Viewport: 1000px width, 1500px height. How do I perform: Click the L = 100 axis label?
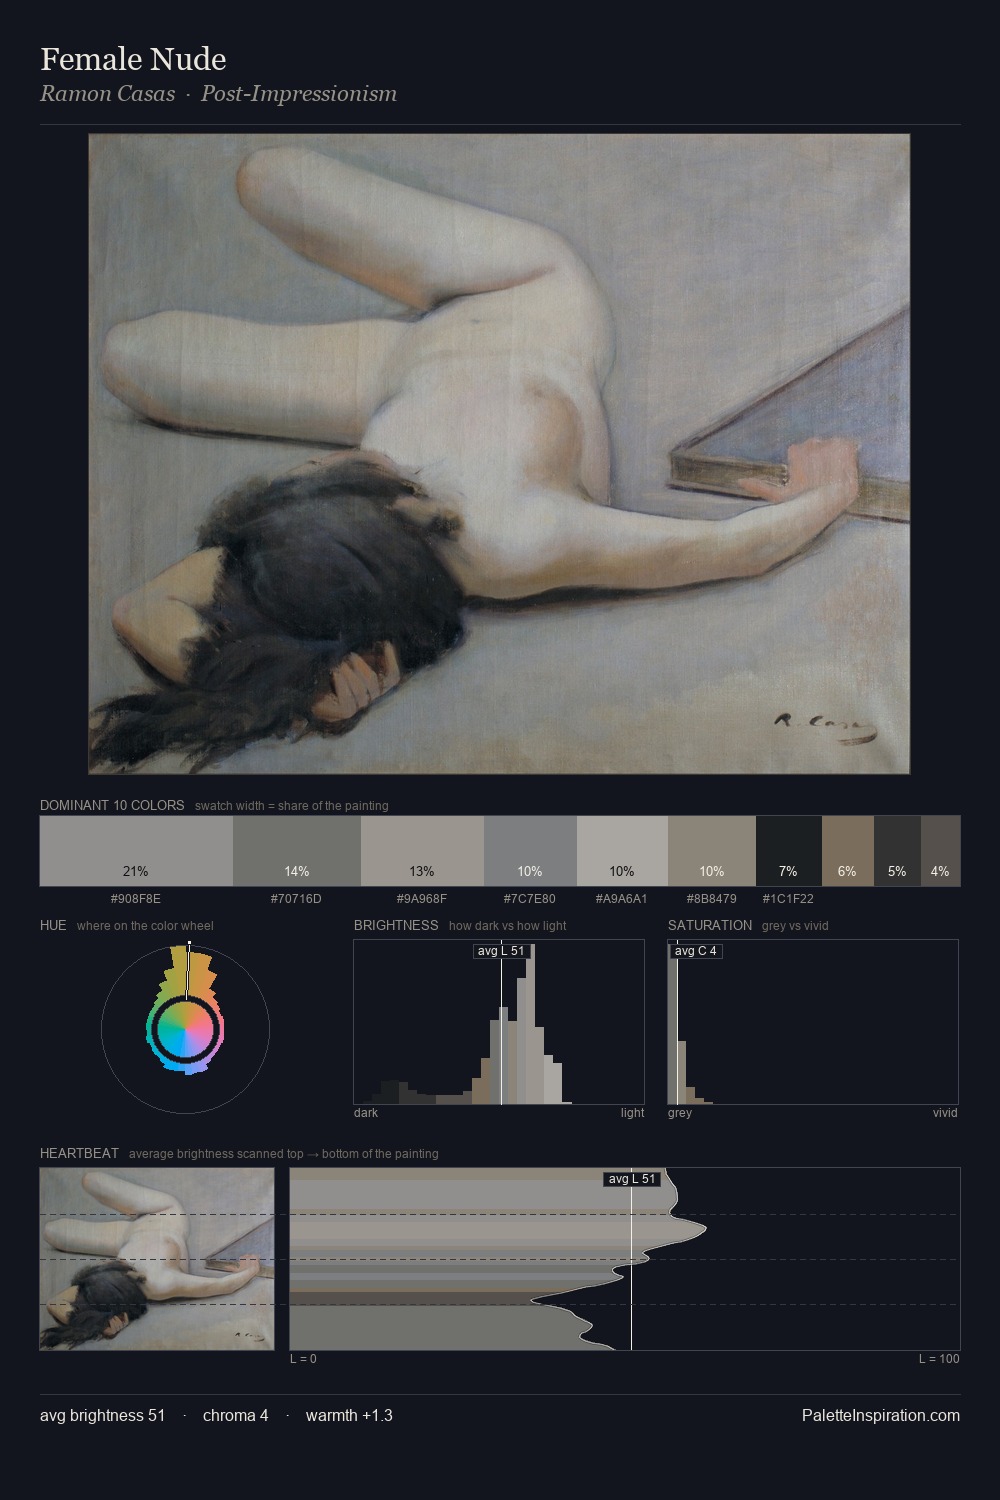tap(939, 1359)
